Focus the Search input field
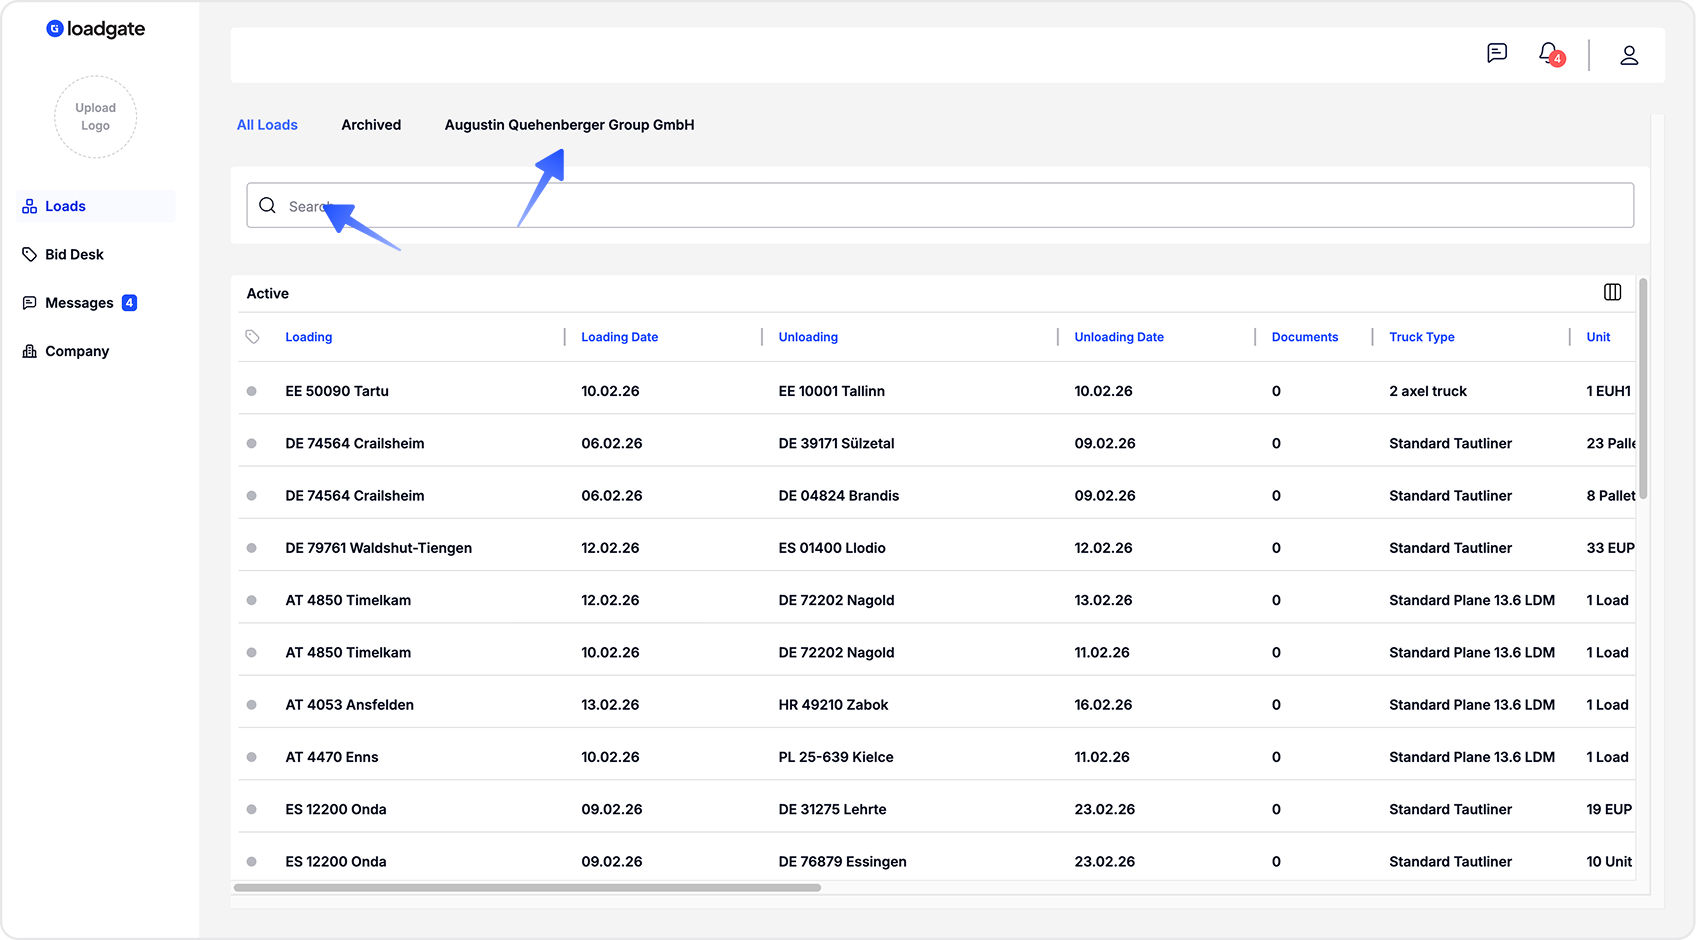This screenshot has height=940, width=1696. pos(940,206)
